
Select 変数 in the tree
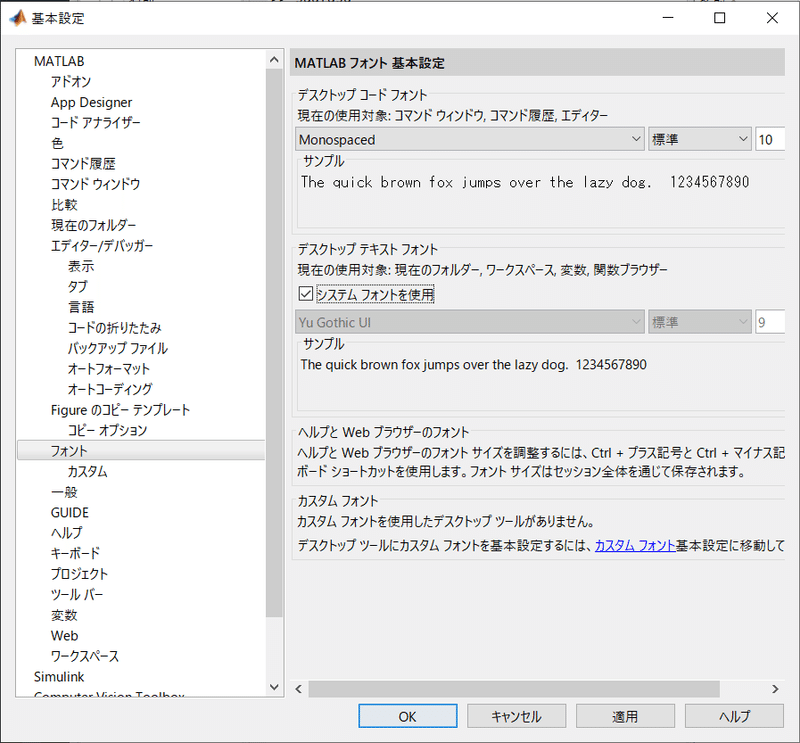(64, 615)
